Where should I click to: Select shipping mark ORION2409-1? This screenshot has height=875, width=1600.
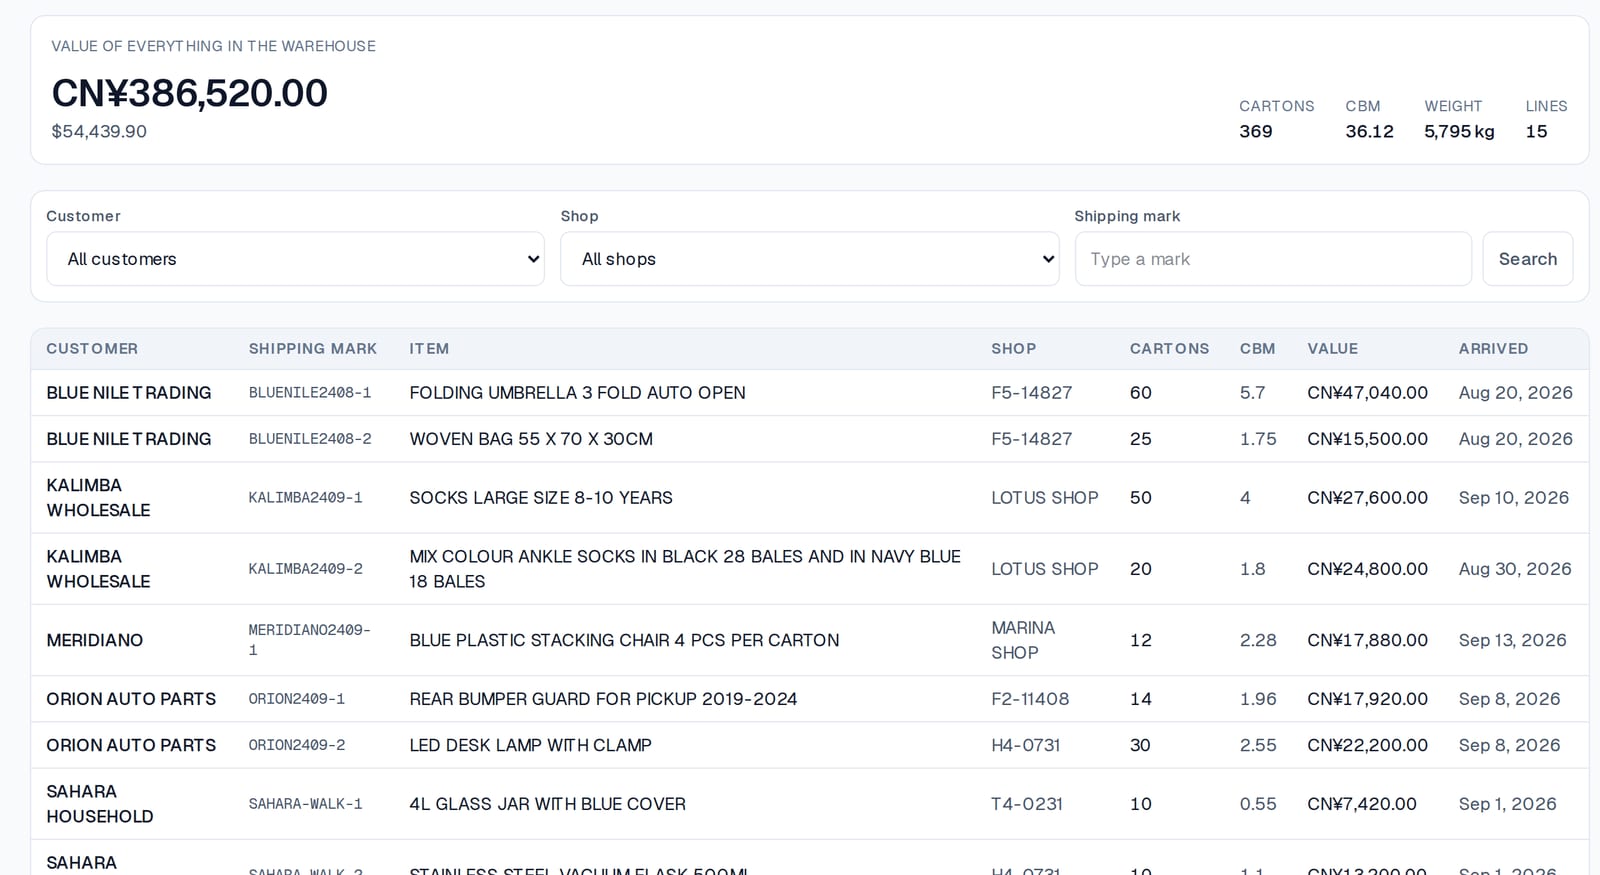click(297, 699)
